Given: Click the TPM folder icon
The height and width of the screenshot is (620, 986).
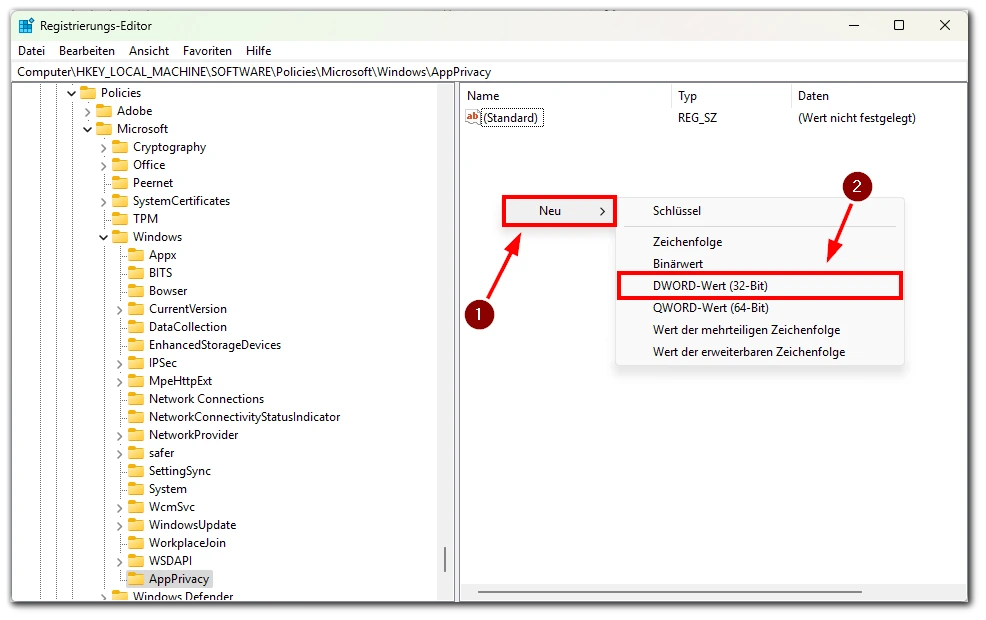Looking at the screenshot, I should [119, 219].
